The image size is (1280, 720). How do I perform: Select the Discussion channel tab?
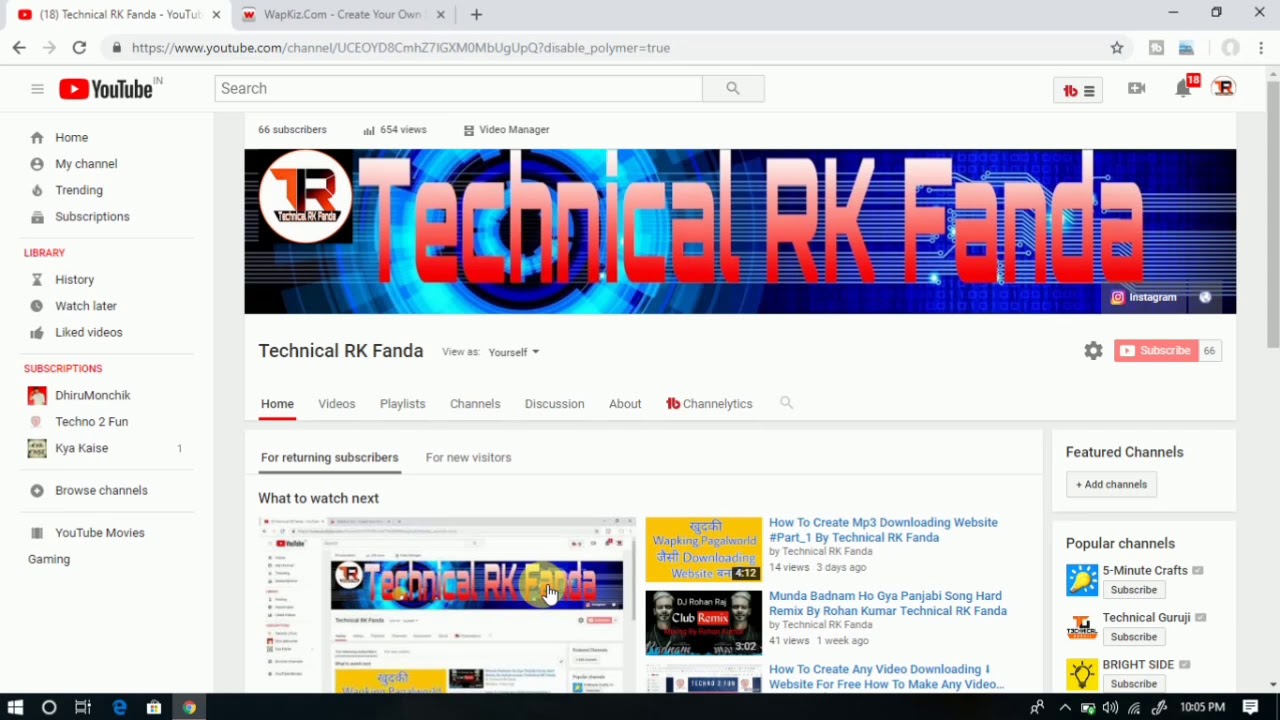[554, 404]
